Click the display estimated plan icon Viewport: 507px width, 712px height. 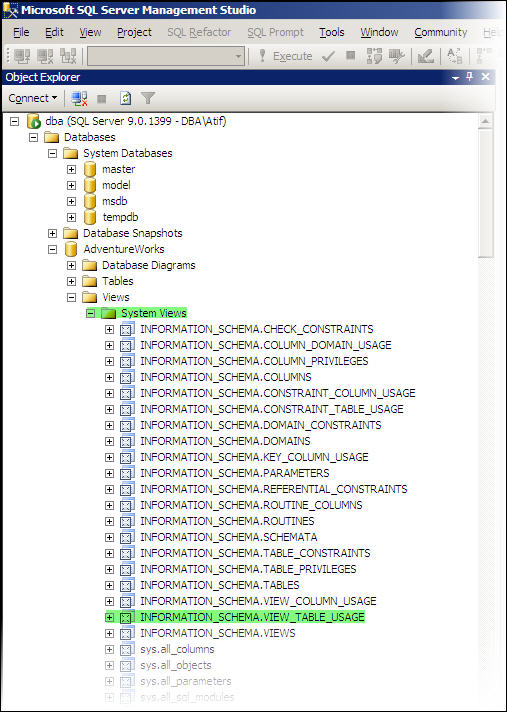tap(374, 56)
